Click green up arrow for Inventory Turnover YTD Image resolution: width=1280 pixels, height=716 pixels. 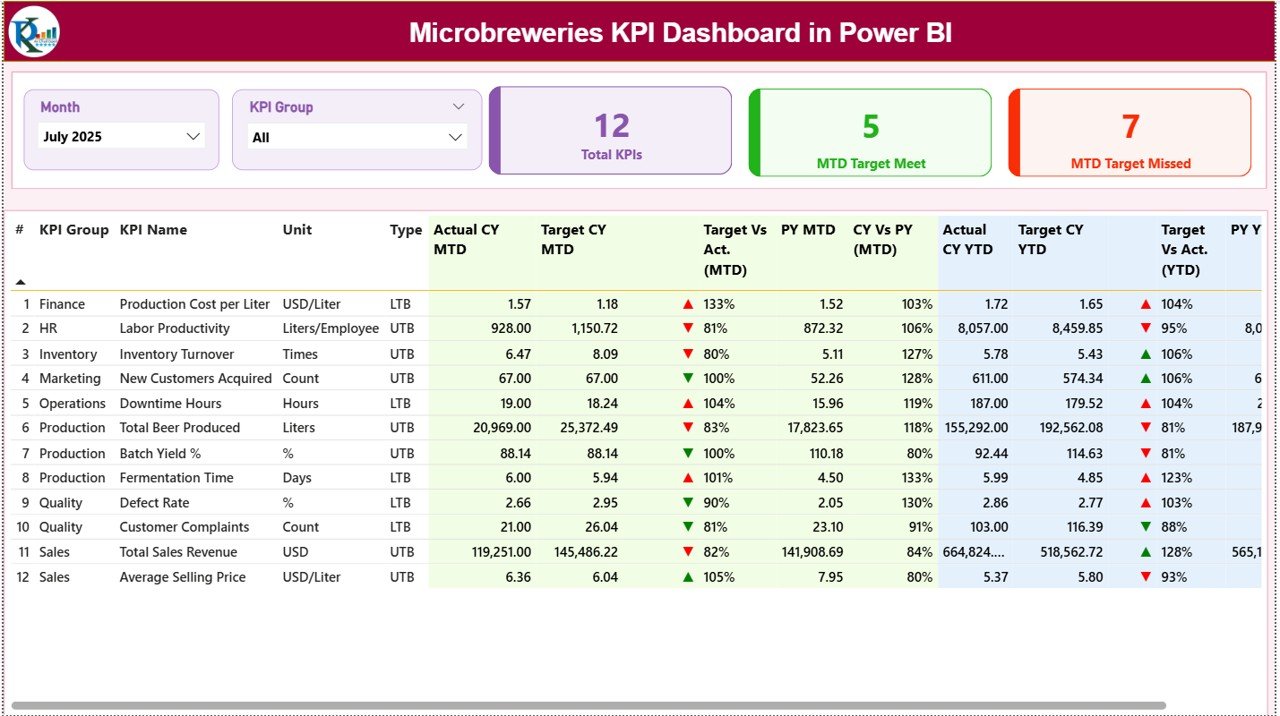pos(1146,354)
